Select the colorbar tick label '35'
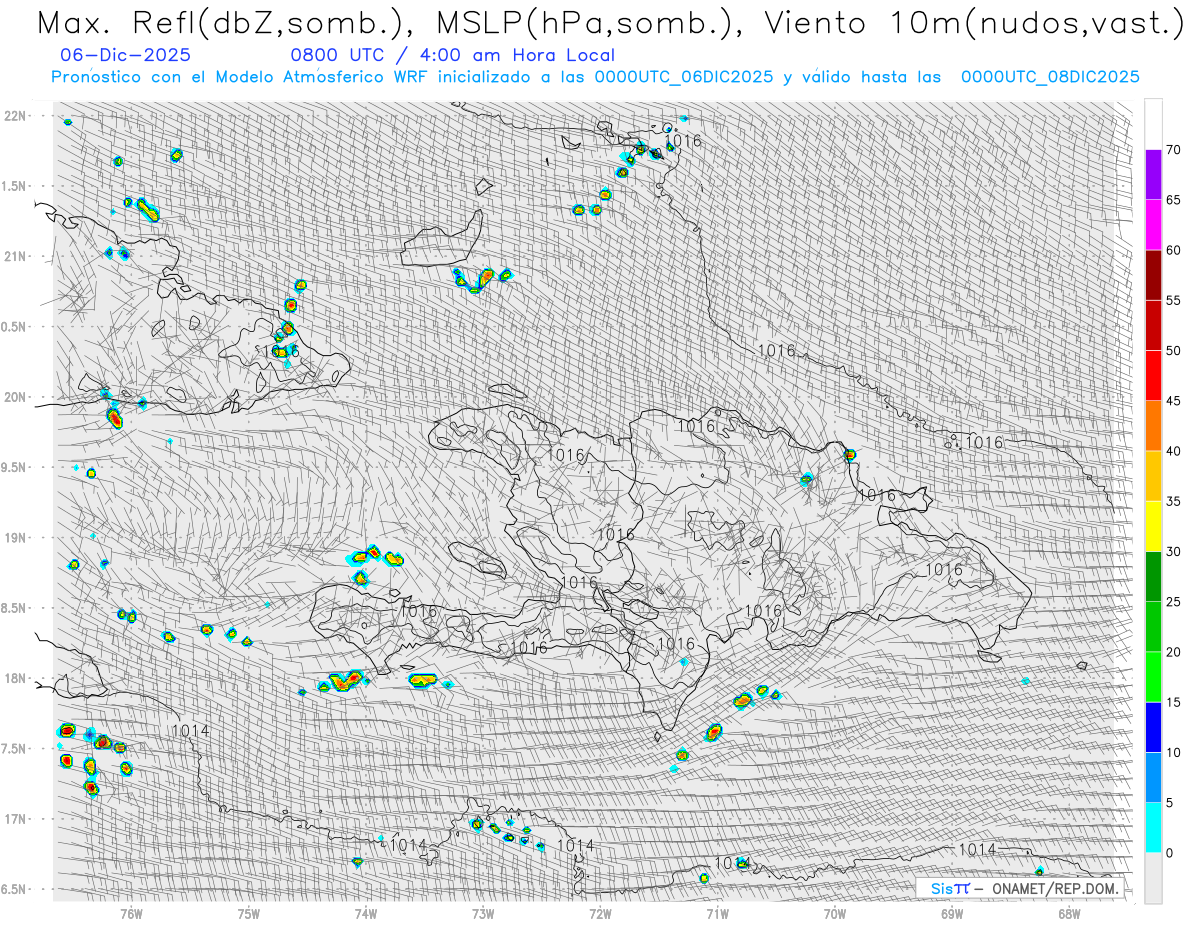This screenshot has width=1200, height=927. click(x=1173, y=501)
